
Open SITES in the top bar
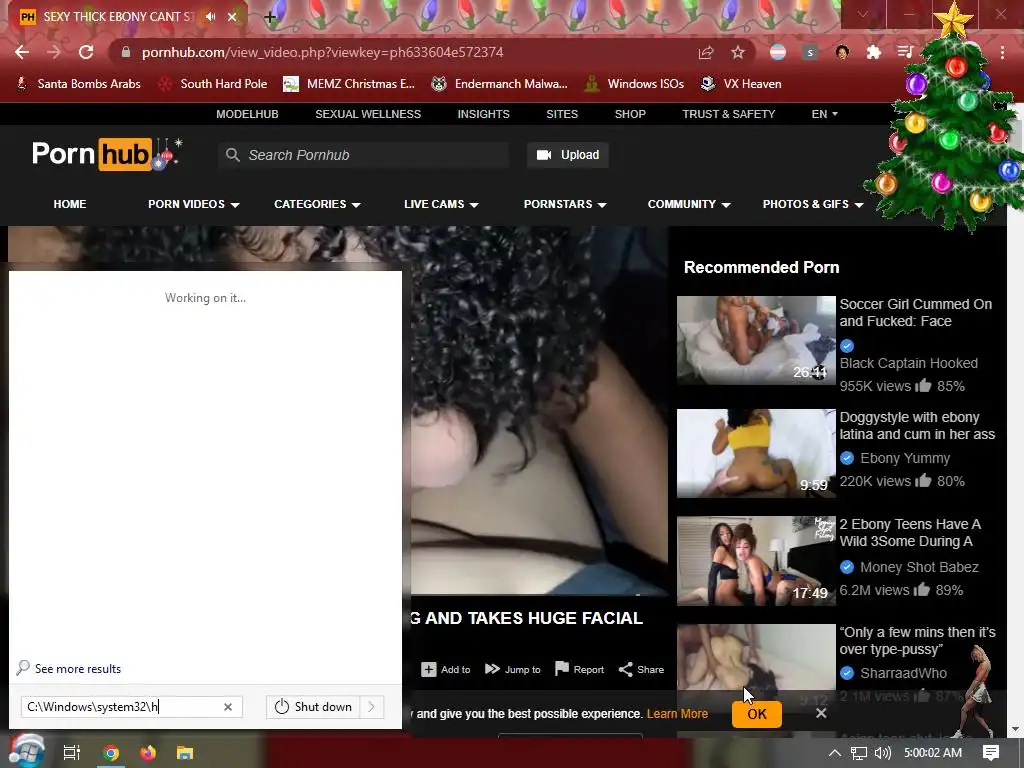562,114
